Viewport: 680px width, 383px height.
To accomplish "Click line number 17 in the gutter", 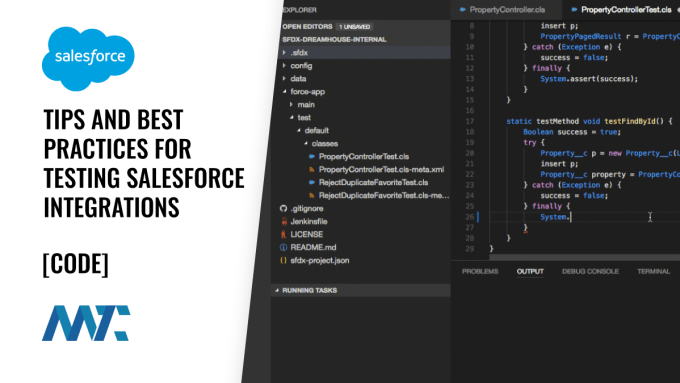I will point(470,121).
